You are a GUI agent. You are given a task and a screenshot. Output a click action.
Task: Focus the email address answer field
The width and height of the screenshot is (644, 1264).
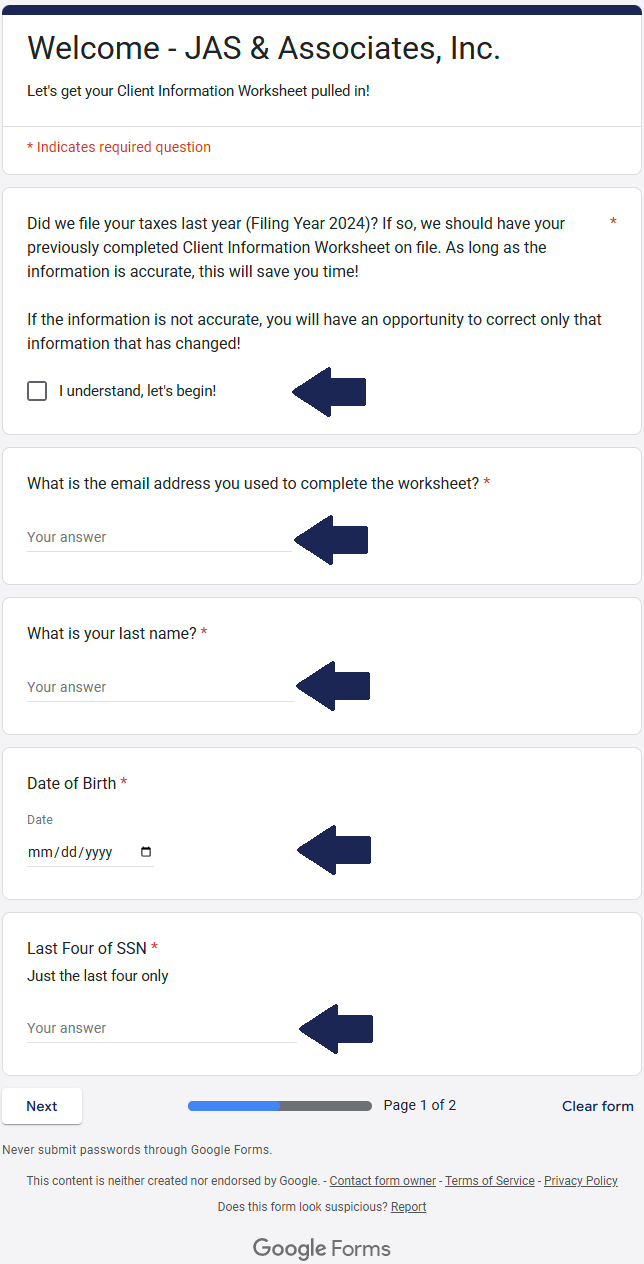(159, 538)
